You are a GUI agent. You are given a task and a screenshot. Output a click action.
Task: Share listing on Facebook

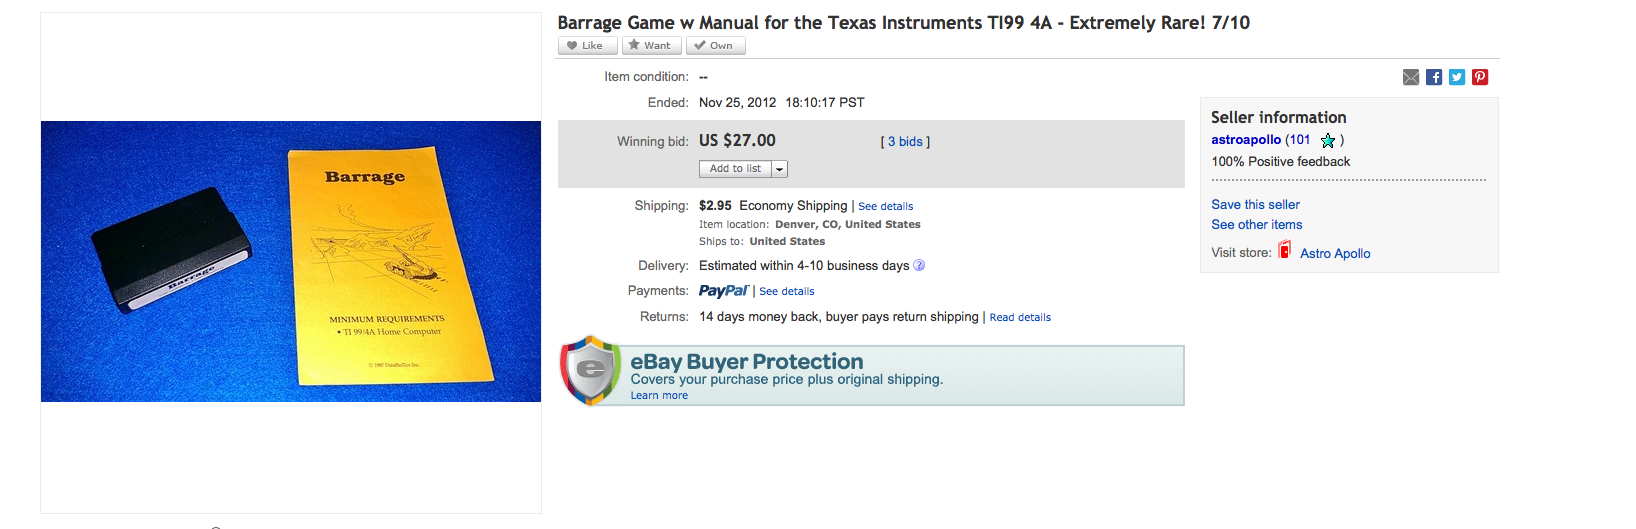(1434, 77)
